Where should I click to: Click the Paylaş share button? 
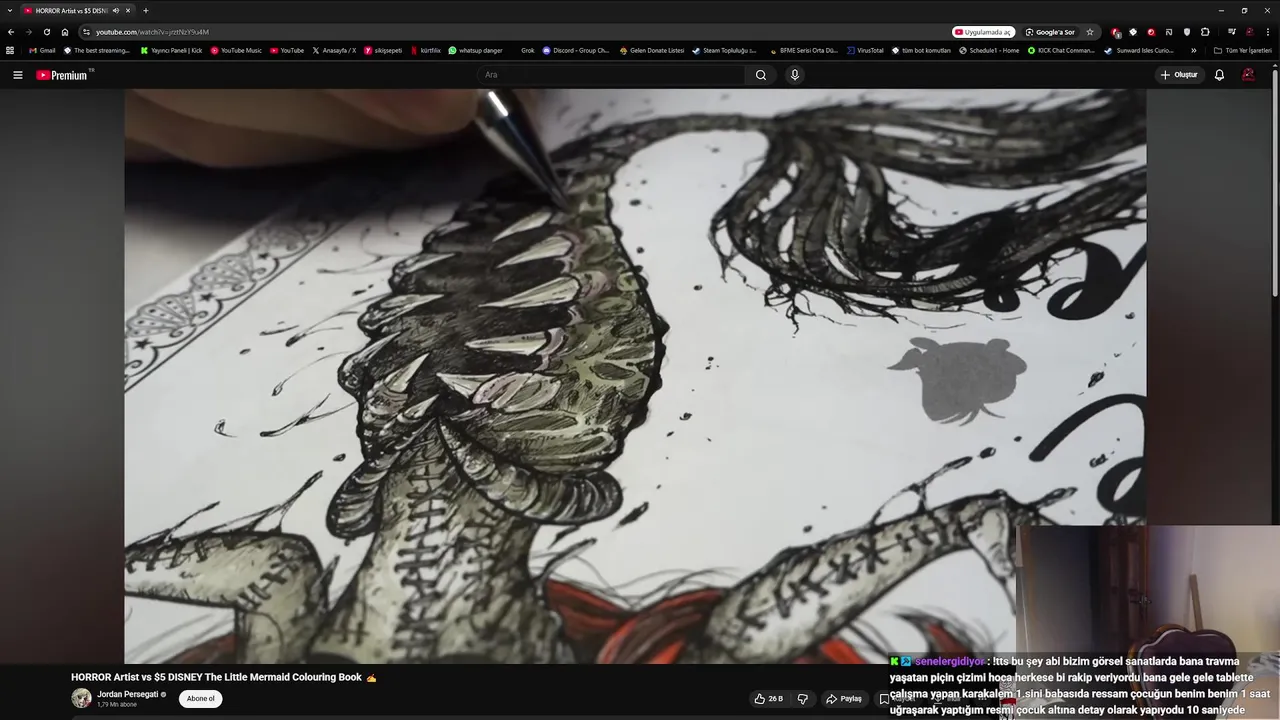click(x=844, y=699)
